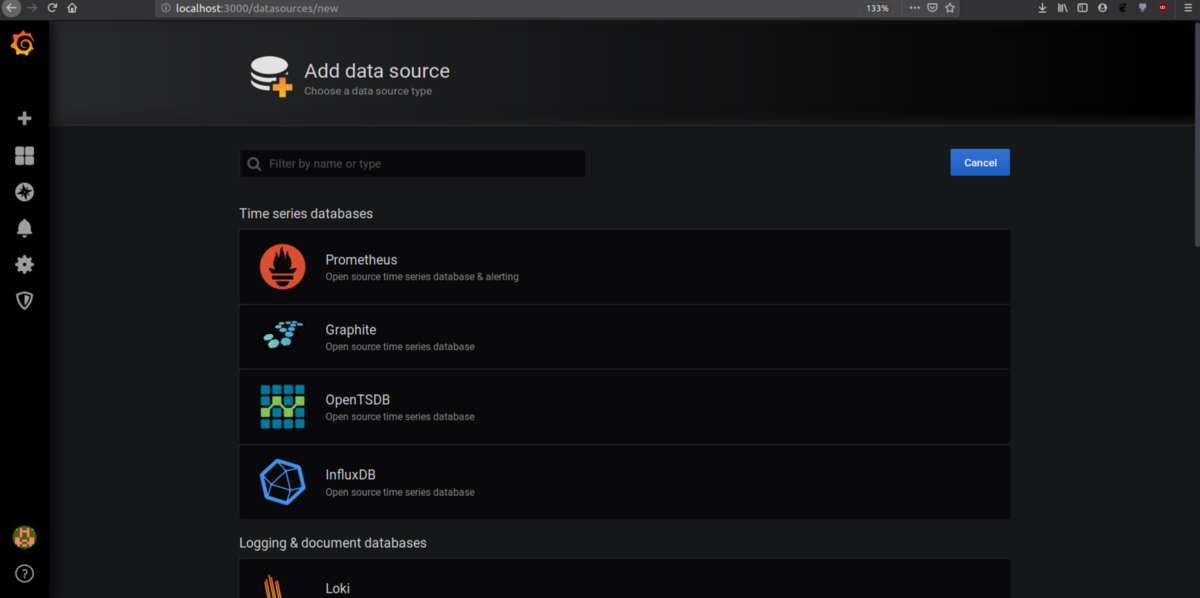Click the Prometheus flame logo
The width and height of the screenshot is (1200, 598).
[x=283, y=267]
